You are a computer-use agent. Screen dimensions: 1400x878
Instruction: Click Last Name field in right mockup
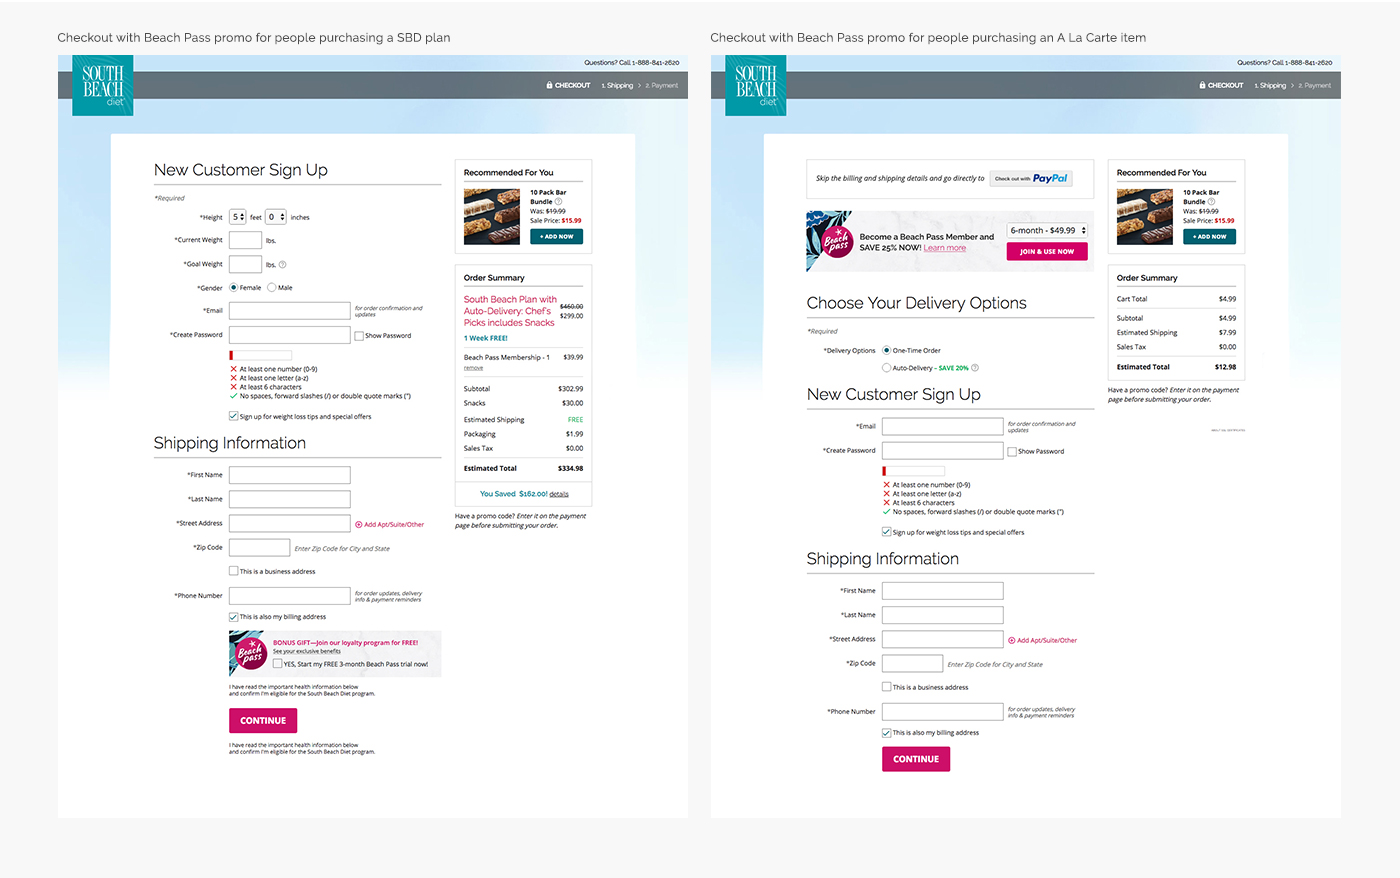(943, 615)
